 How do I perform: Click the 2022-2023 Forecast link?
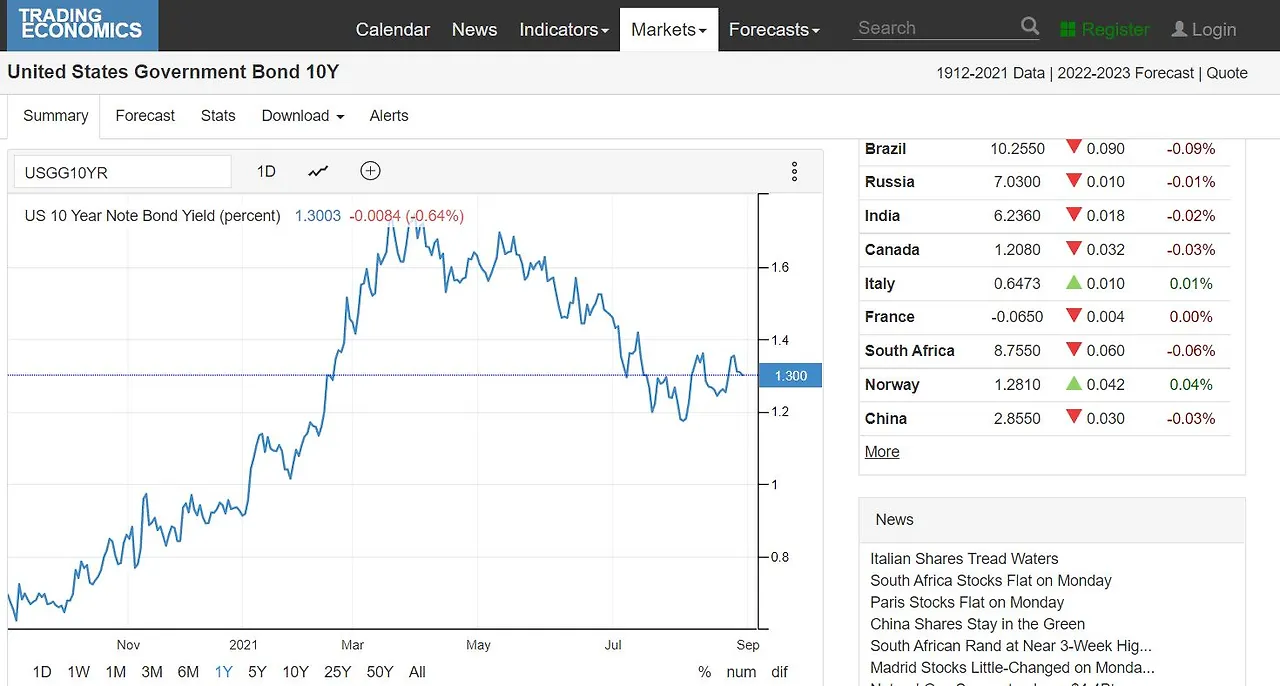coord(1125,73)
